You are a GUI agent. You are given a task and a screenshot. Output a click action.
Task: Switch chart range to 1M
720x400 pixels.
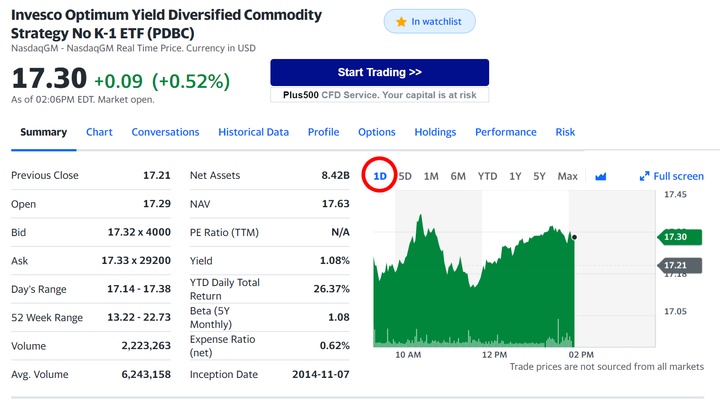(x=431, y=176)
